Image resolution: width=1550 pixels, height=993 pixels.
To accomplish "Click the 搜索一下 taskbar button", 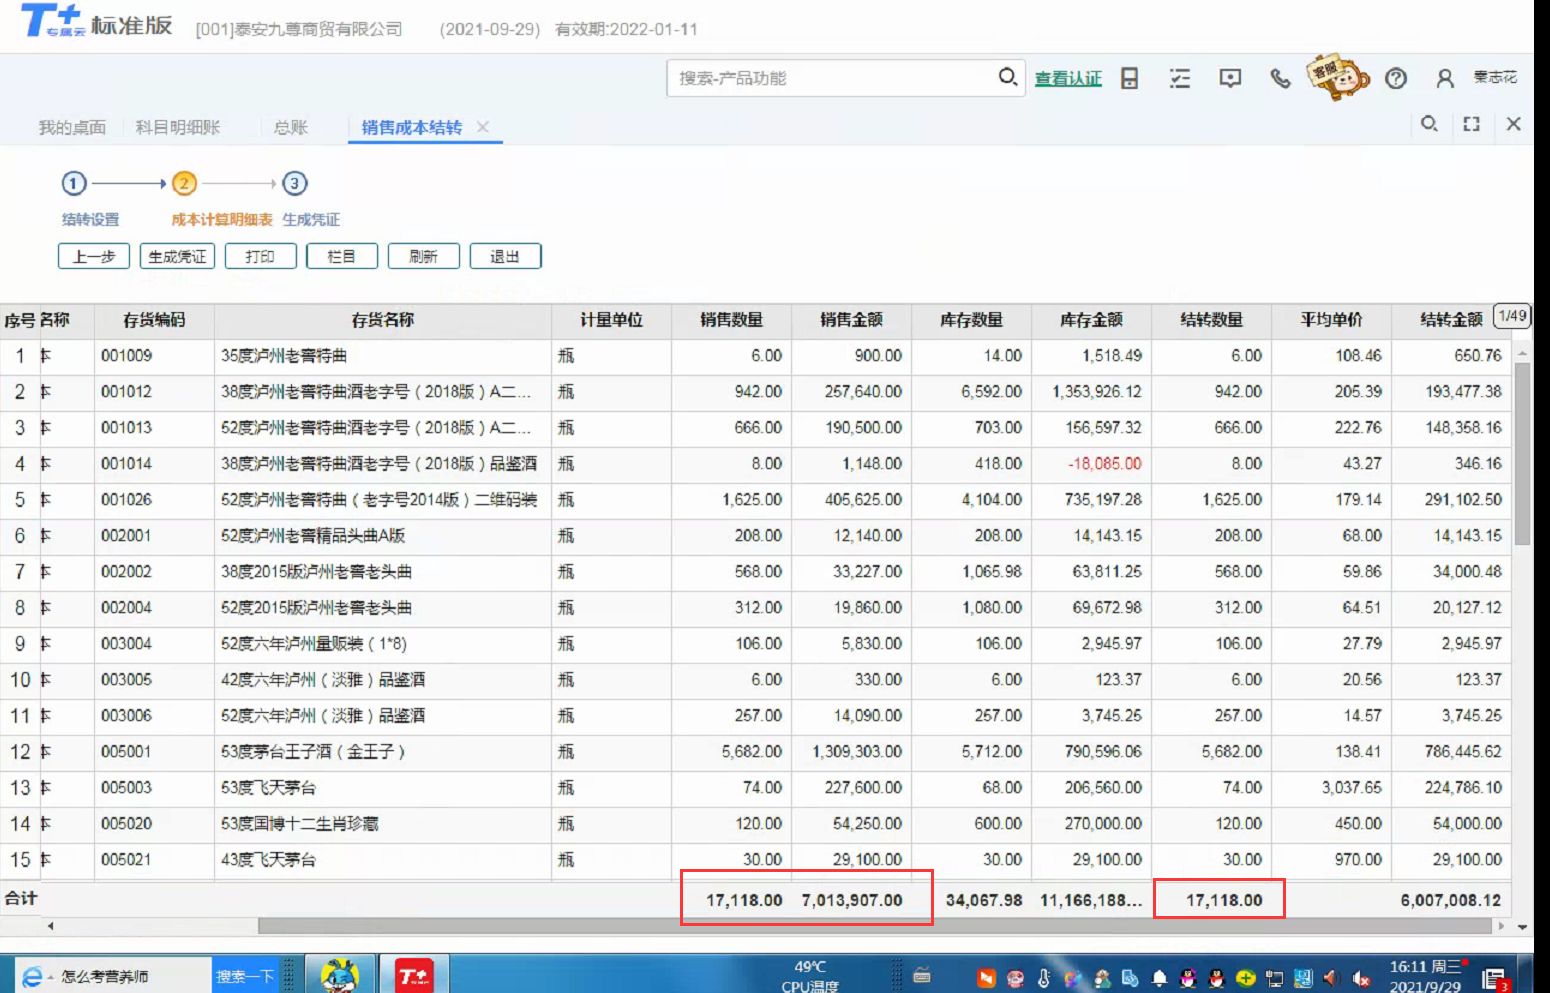I will tap(245, 976).
